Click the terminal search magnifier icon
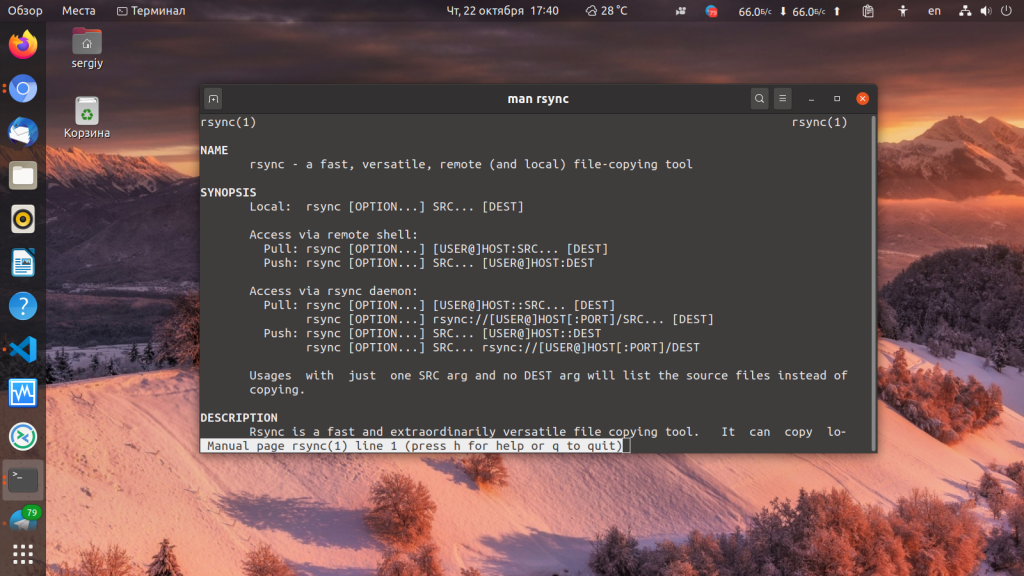 759,99
